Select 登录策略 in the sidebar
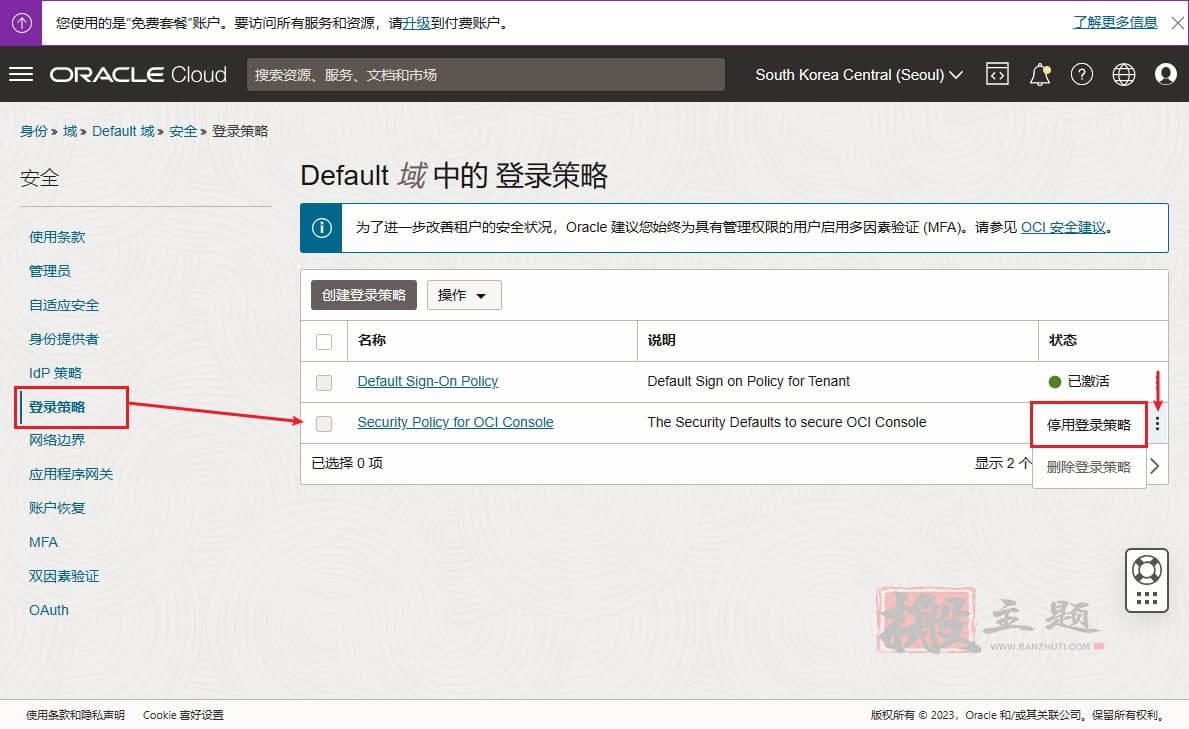The width and height of the screenshot is (1189, 729). pyautogui.click(x=57, y=407)
